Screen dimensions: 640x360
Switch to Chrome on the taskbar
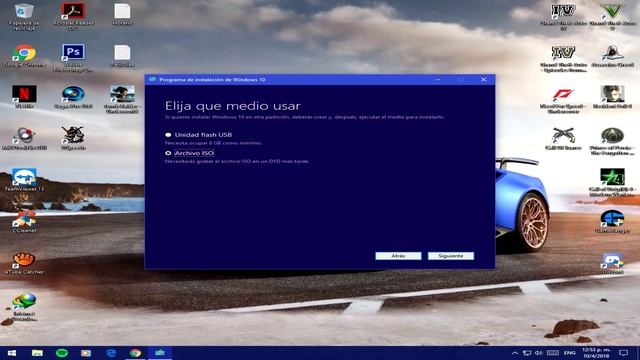[136, 353]
